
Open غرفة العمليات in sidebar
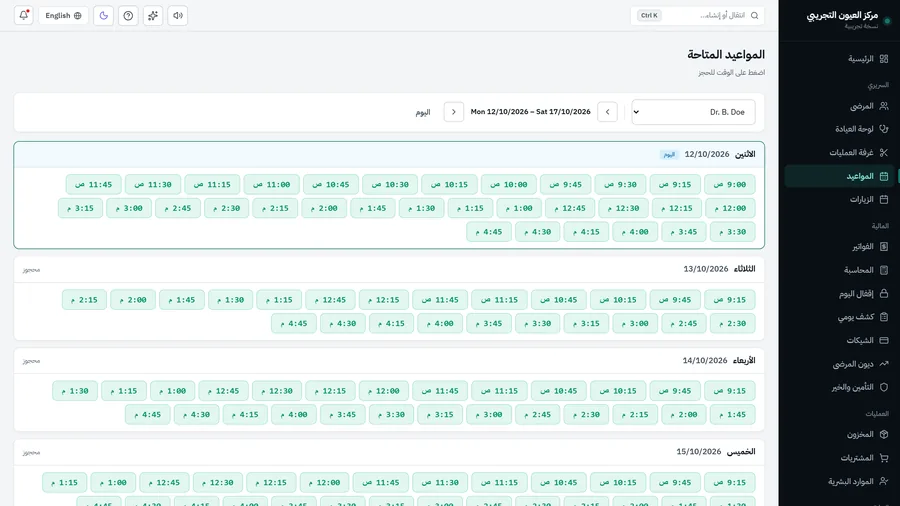(x=839, y=153)
